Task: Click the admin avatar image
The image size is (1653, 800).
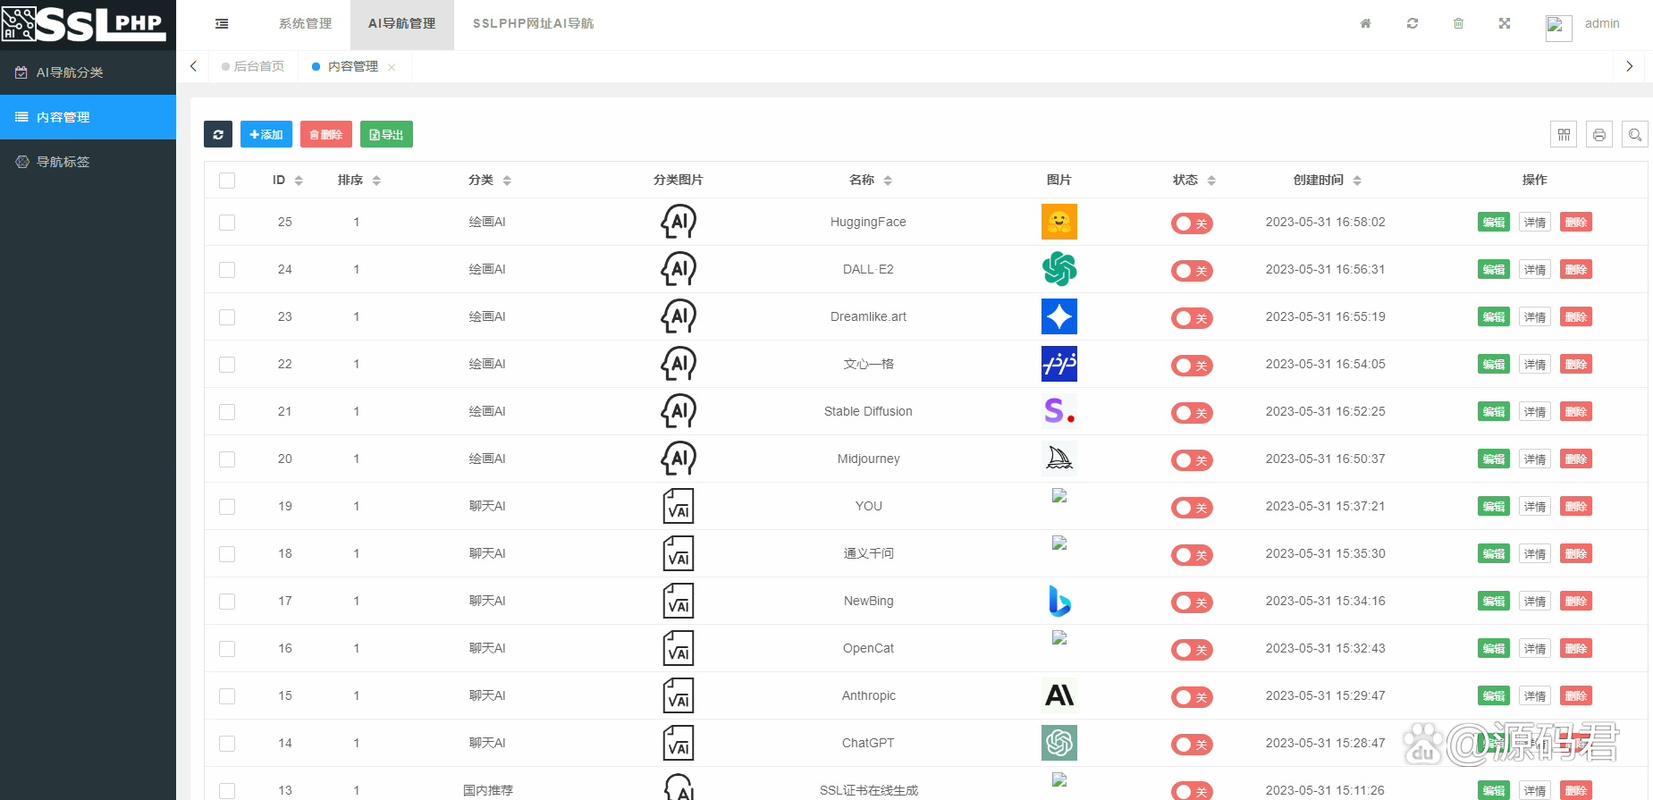Action: (x=1558, y=27)
